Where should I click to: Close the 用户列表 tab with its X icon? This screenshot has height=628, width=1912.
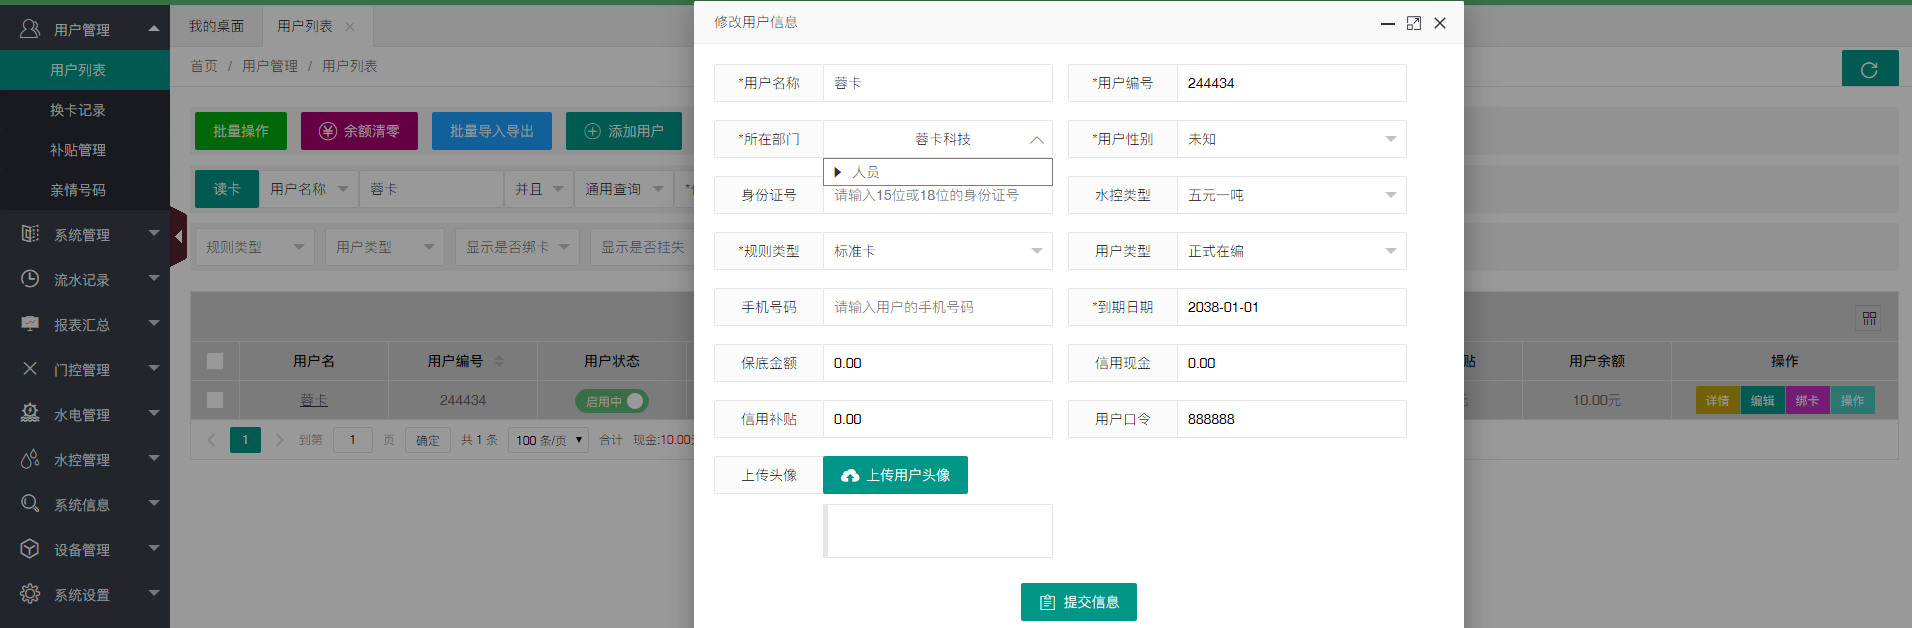(350, 27)
